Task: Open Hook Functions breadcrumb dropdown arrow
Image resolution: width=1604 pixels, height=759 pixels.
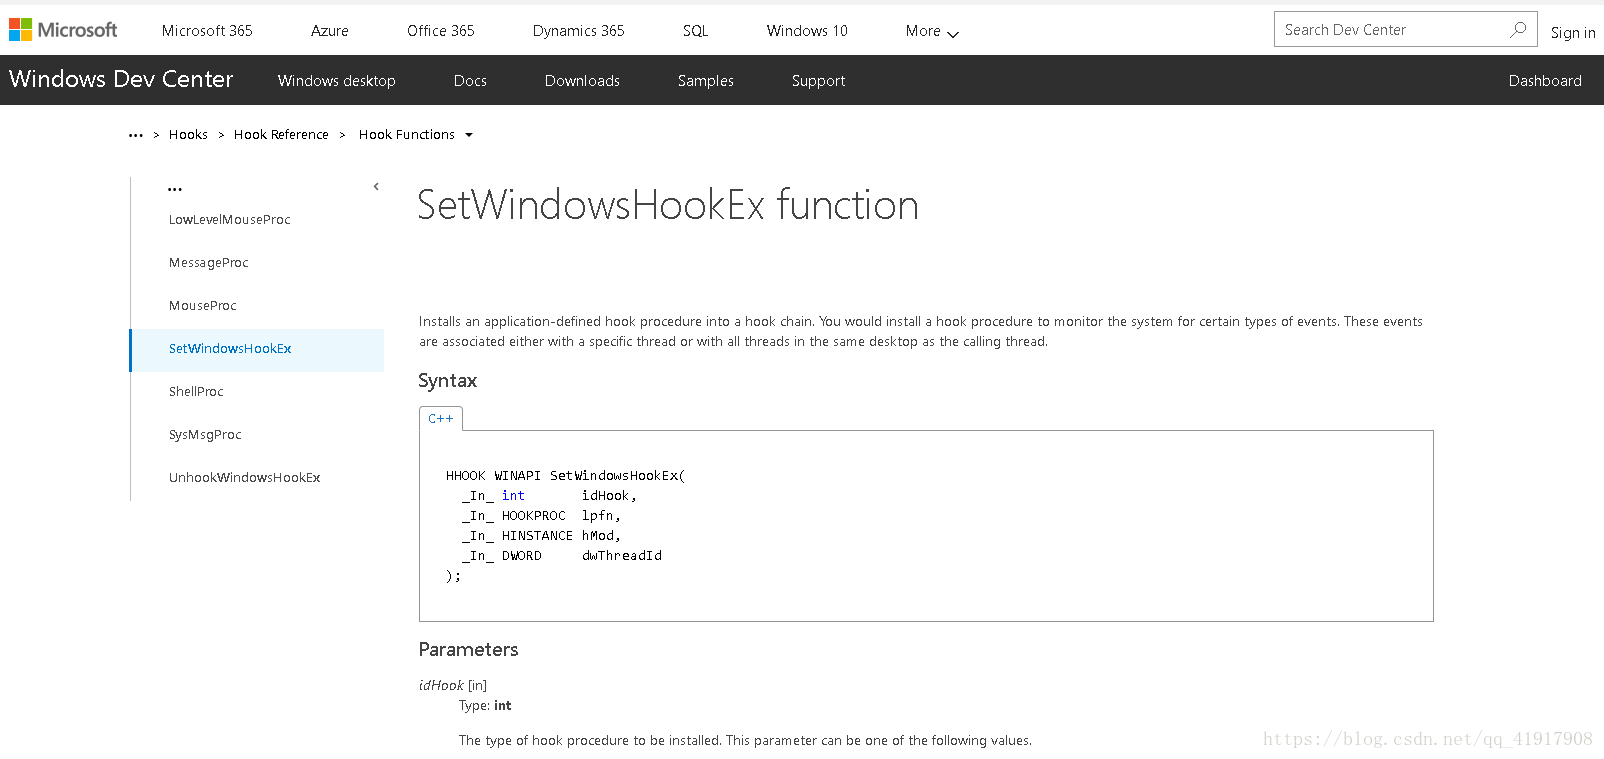Action: pos(469,135)
